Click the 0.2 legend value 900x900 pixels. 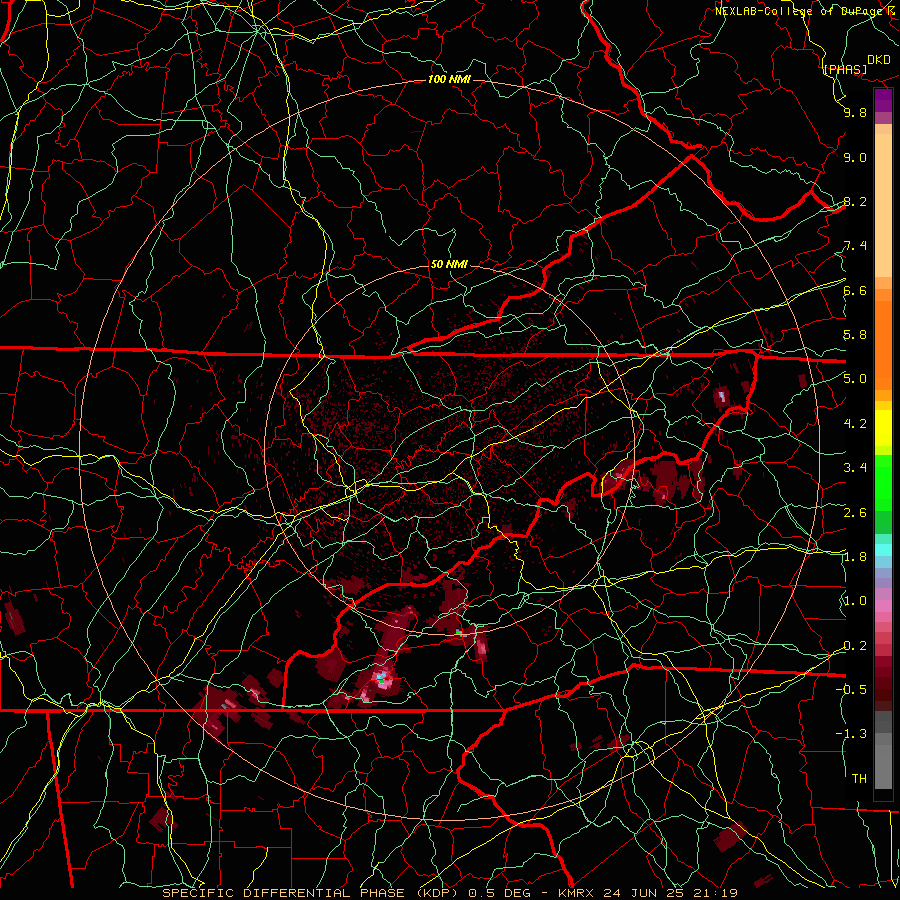click(855, 646)
